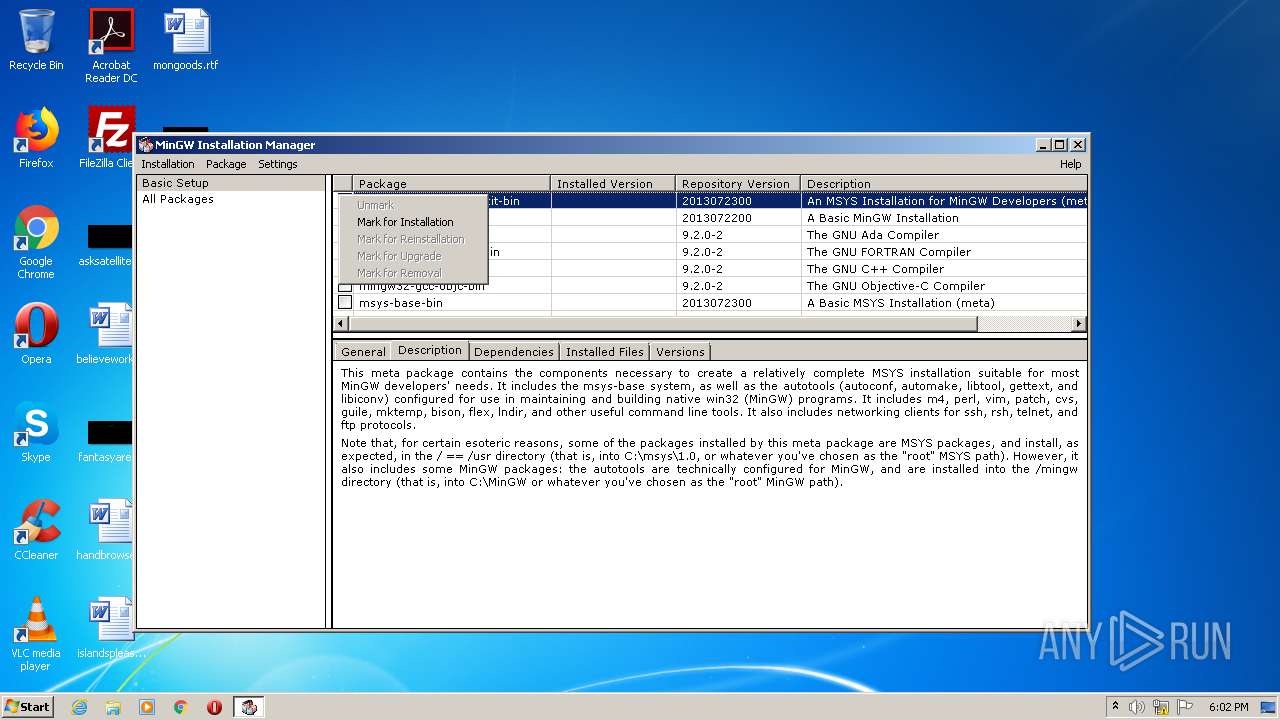Switch to the Description tab
Screen dimensions: 1280x720
click(x=429, y=350)
